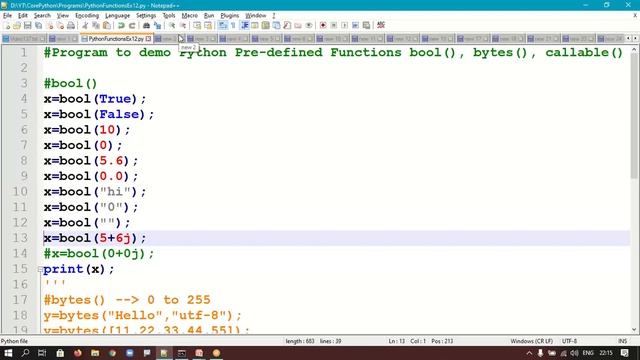The height and width of the screenshot is (360, 640).
Task: Click the New file toolbar icon
Action: tap(7, 25)
